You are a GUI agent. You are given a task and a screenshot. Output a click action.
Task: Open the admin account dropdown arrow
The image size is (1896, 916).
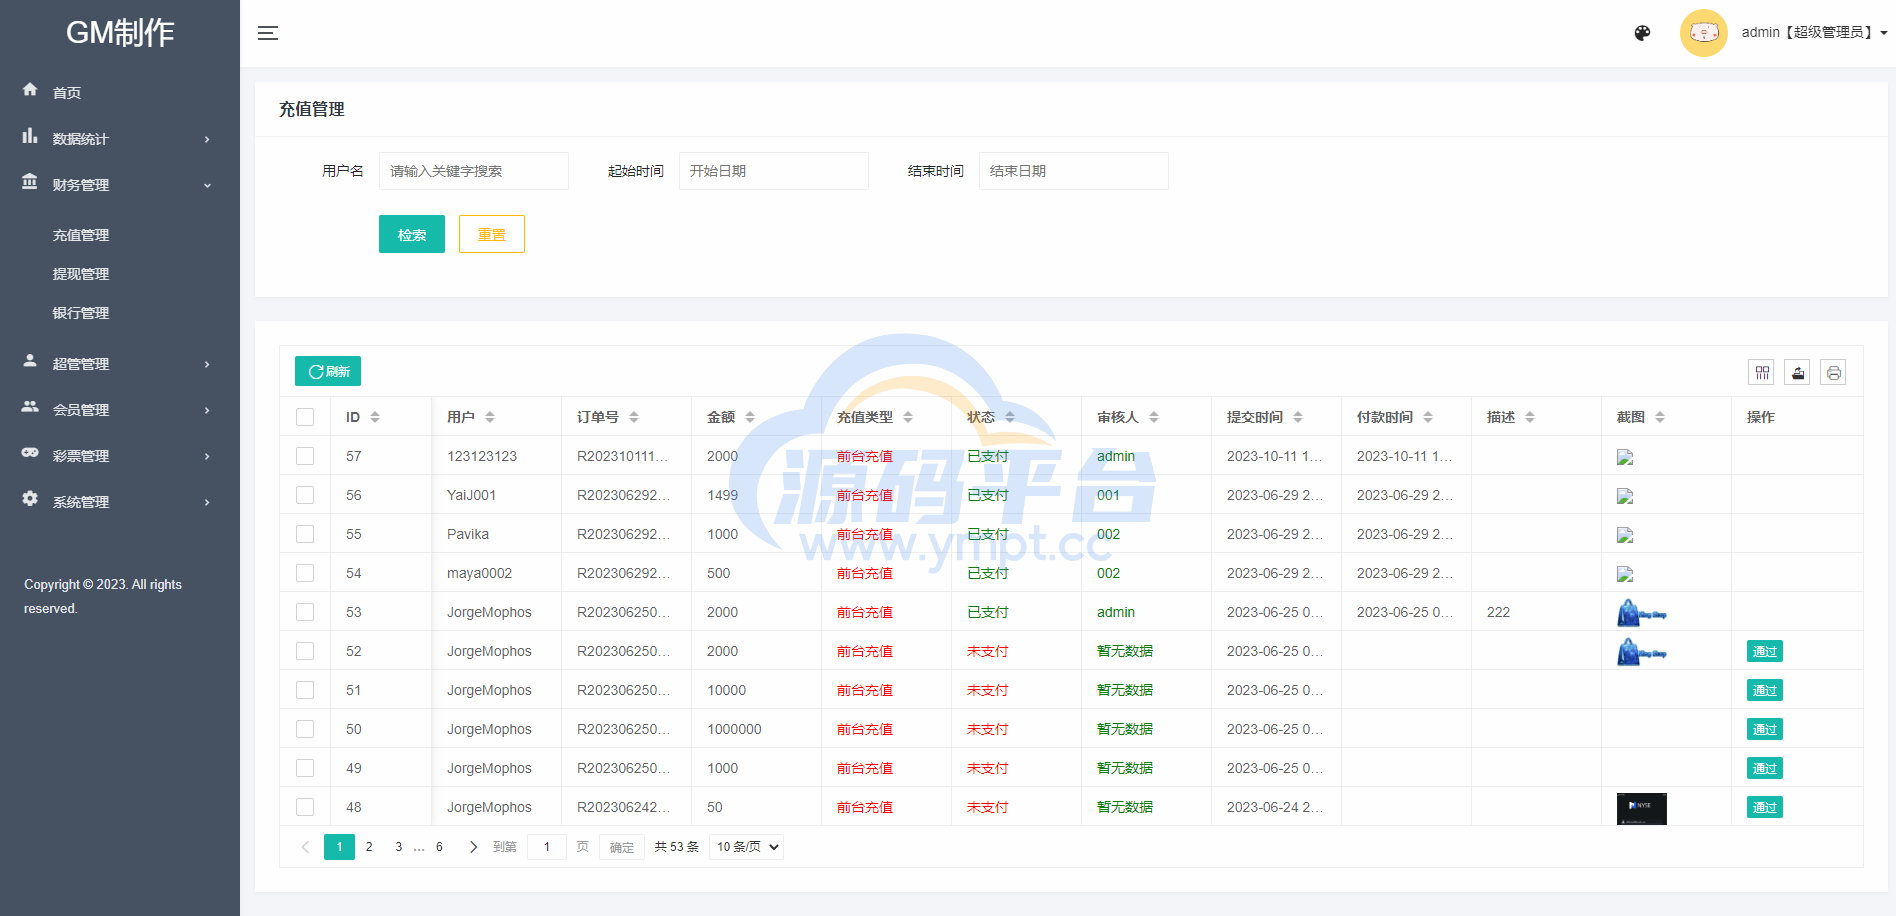tap(1884, 33)
